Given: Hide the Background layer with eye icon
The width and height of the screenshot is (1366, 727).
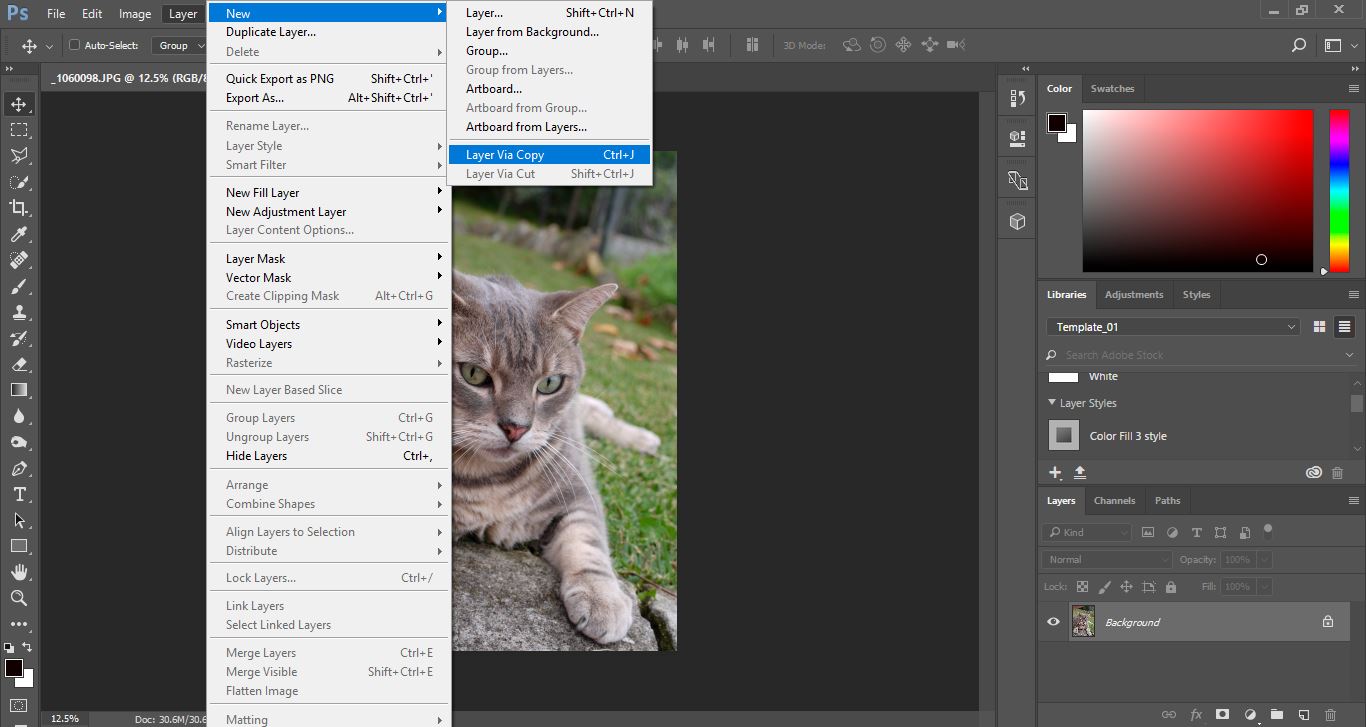Looking at the screenshot, I should click(x=1053, y=622).
